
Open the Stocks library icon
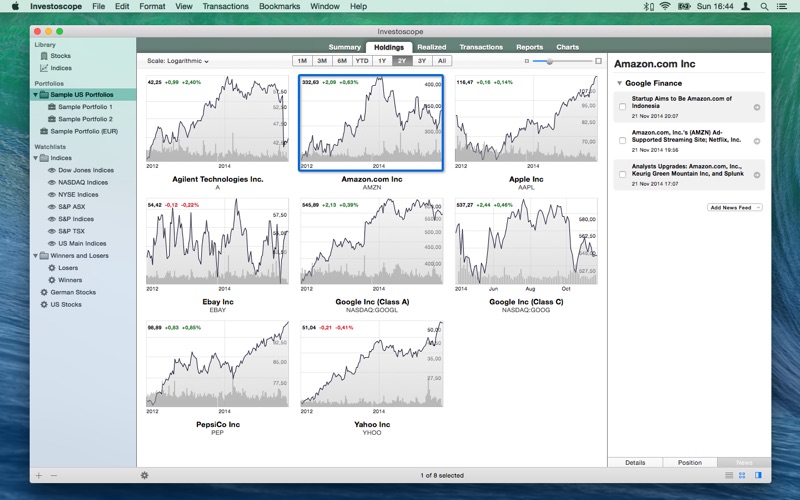44,56
